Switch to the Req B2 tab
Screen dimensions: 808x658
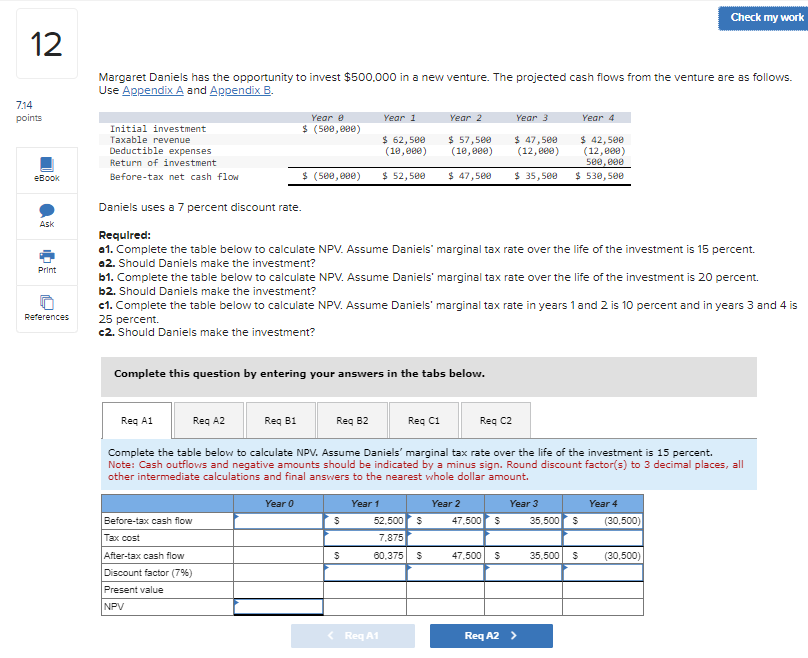352,420
